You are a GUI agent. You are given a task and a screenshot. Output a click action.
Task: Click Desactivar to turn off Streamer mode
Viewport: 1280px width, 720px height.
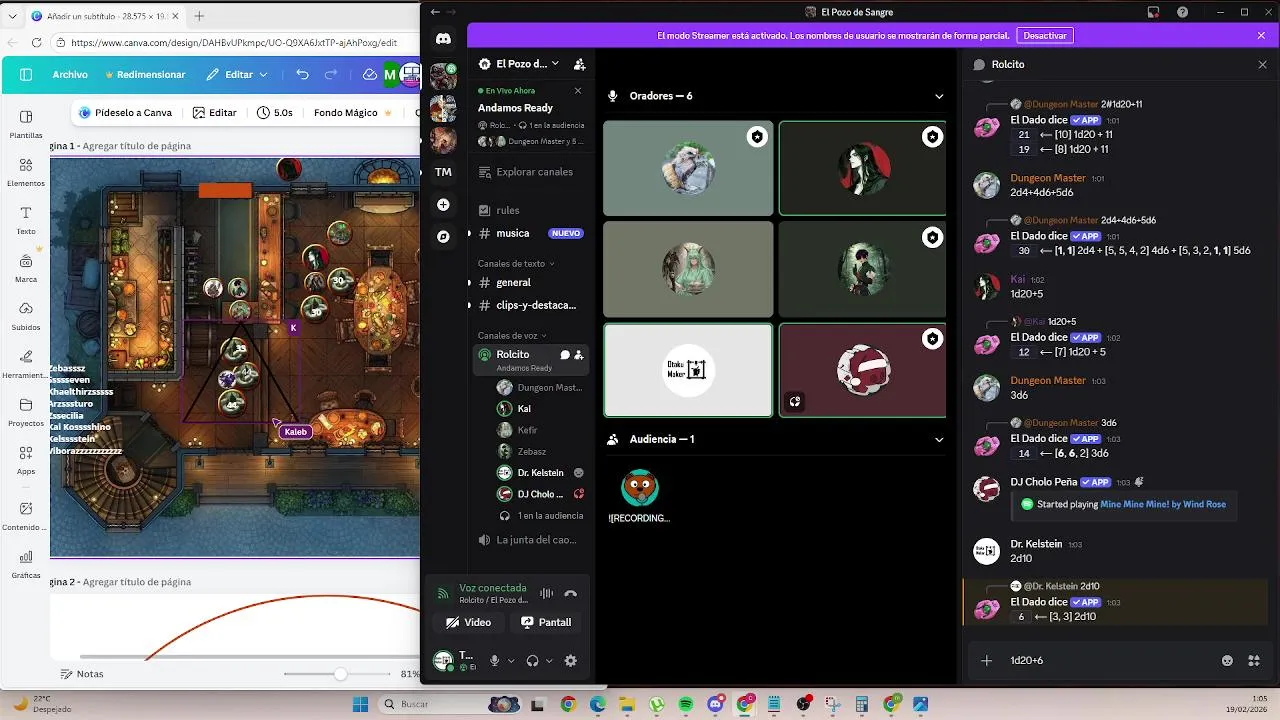click(x=1045, y=35)
